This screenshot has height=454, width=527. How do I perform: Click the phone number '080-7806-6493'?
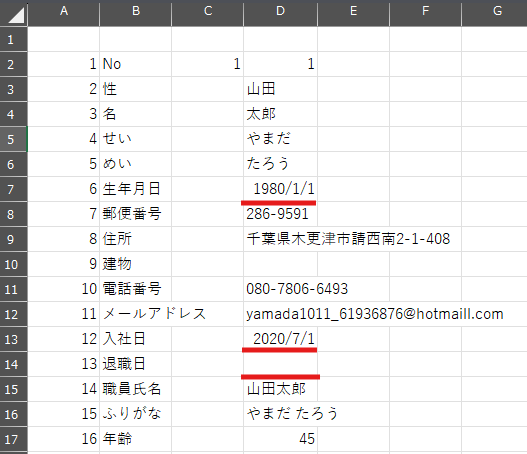pos(297,289)
